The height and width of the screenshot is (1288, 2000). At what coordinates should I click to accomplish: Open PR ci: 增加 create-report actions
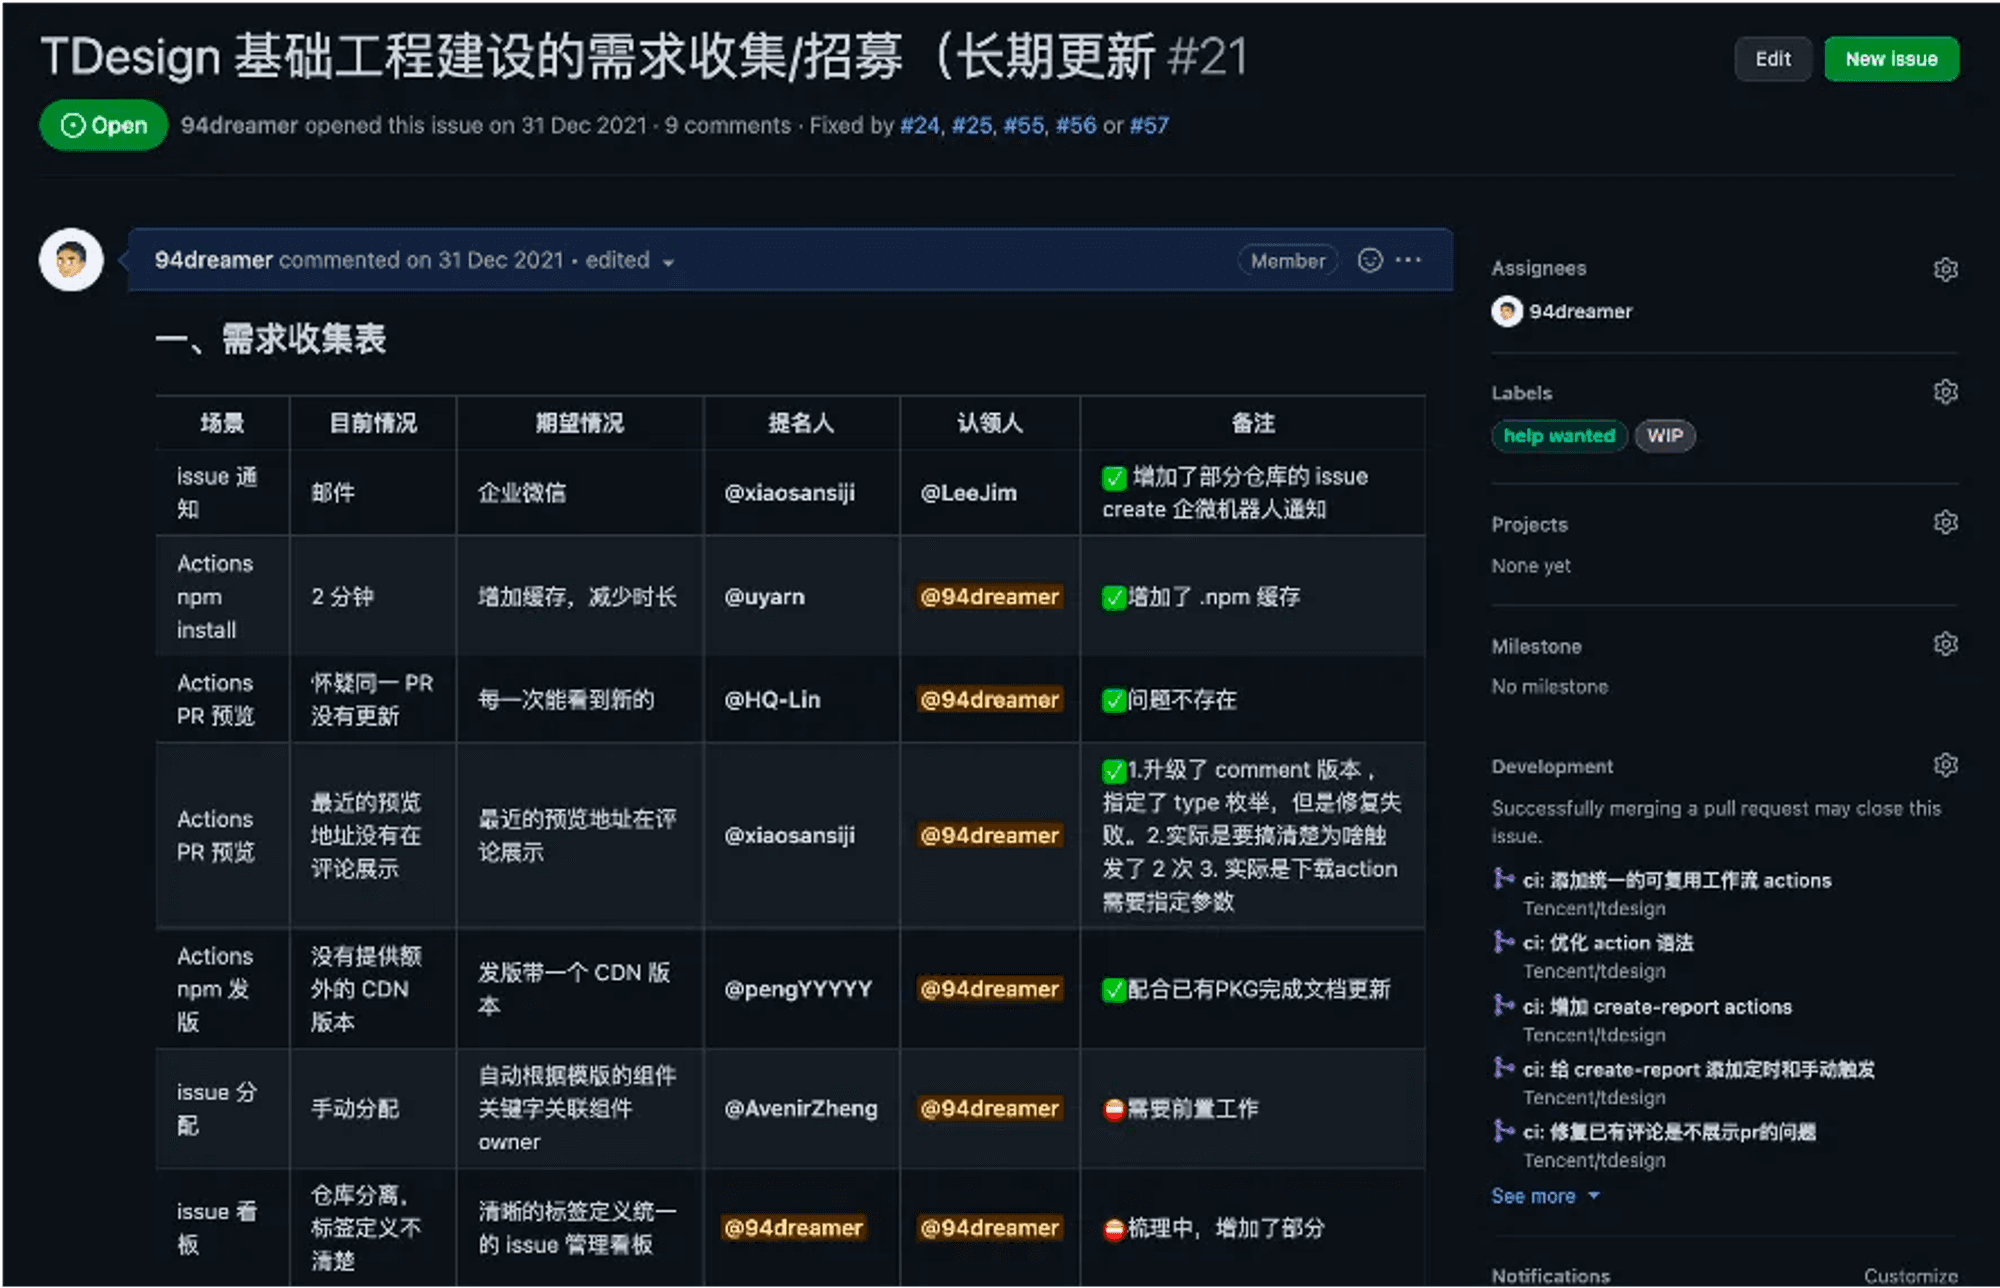(1657, 1006)
